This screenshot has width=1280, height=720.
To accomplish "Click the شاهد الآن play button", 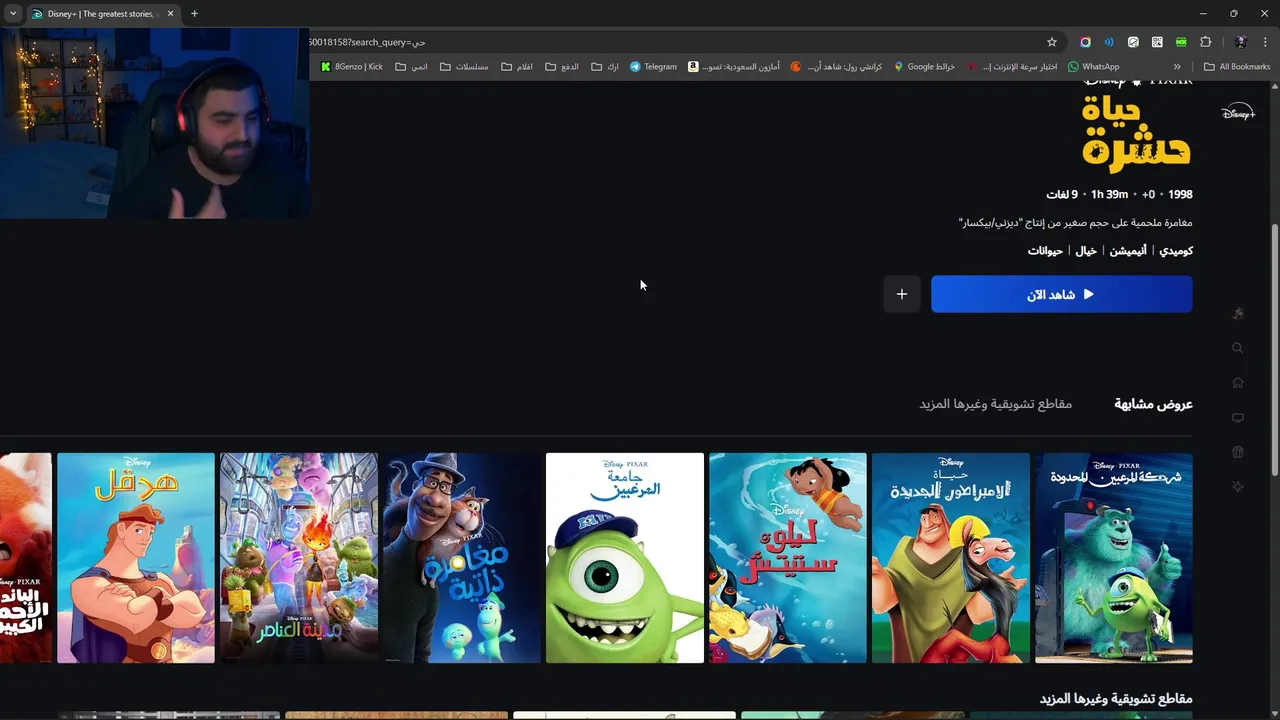I will pyautogui.click(x=1061, y=294).
